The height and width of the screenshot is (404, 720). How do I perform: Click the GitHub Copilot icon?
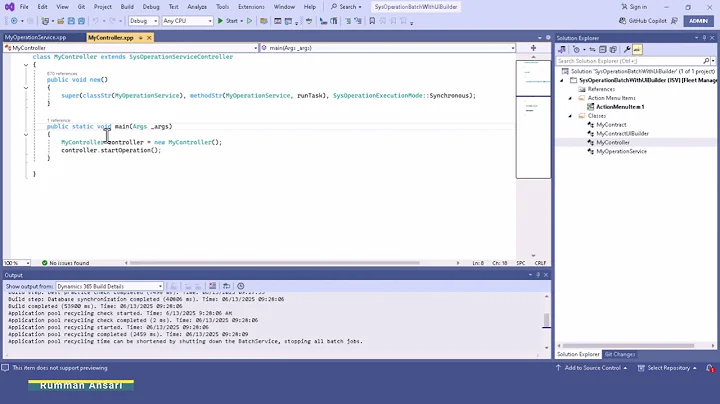click(623, 21)
